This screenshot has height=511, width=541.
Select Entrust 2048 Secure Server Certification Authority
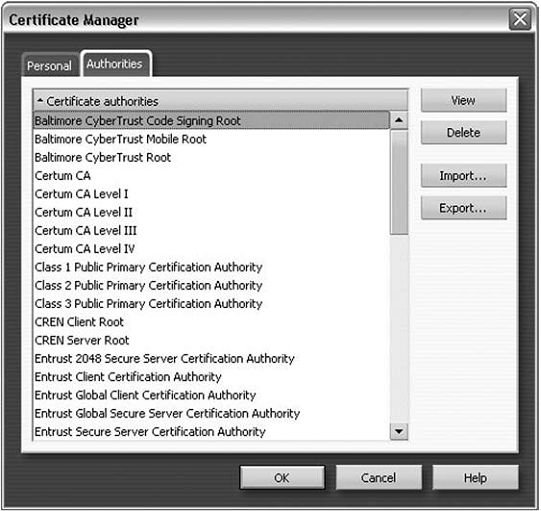(x=212, y=358)
